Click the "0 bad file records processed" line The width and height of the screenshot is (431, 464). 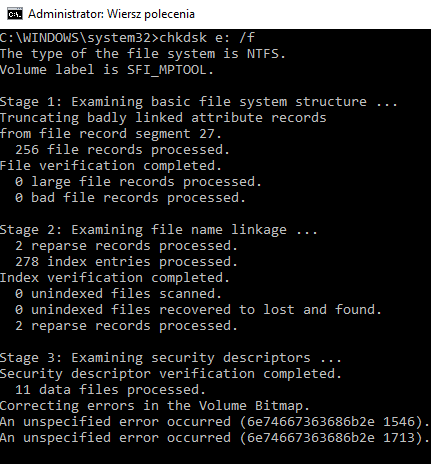tap(130, 198)
